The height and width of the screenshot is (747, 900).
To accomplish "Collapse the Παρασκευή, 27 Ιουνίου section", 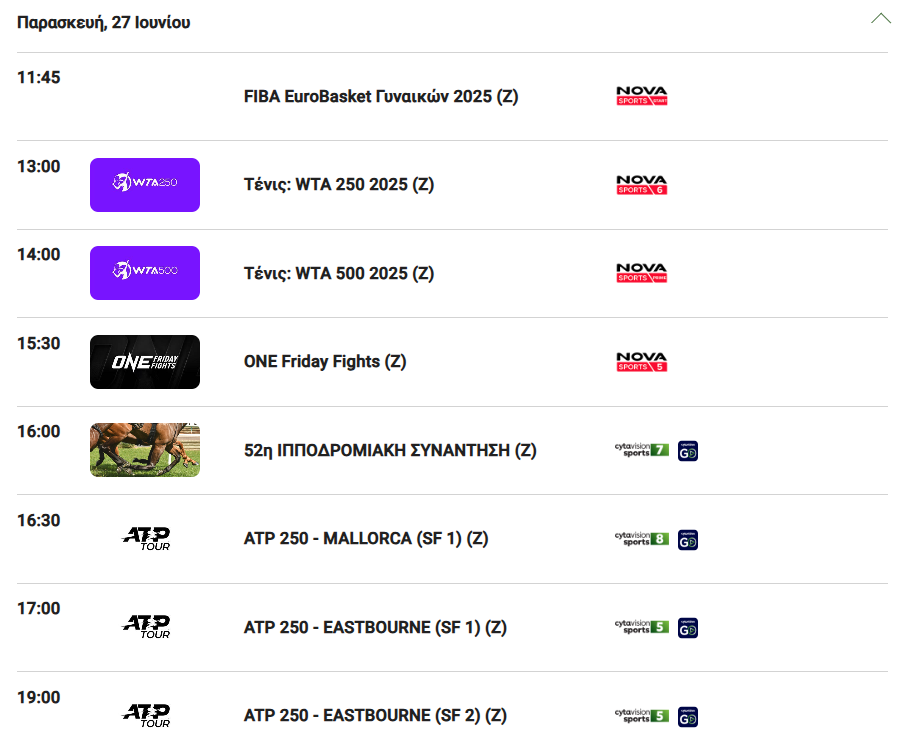I will coord(880,18).
